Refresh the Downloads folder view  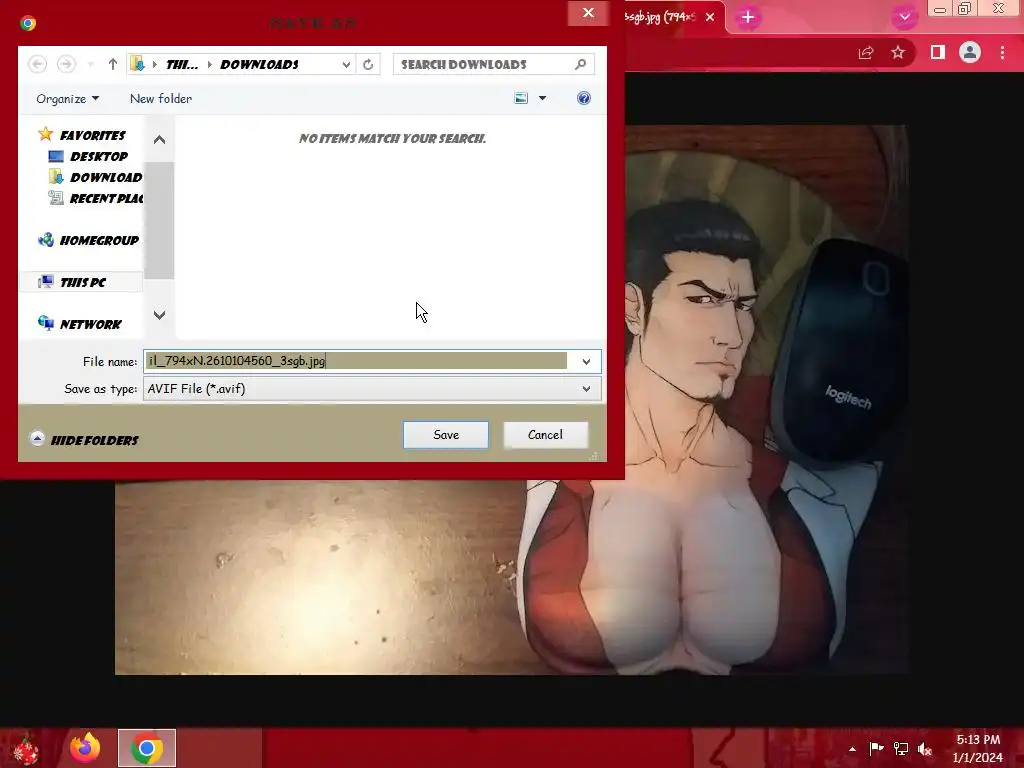368,64
